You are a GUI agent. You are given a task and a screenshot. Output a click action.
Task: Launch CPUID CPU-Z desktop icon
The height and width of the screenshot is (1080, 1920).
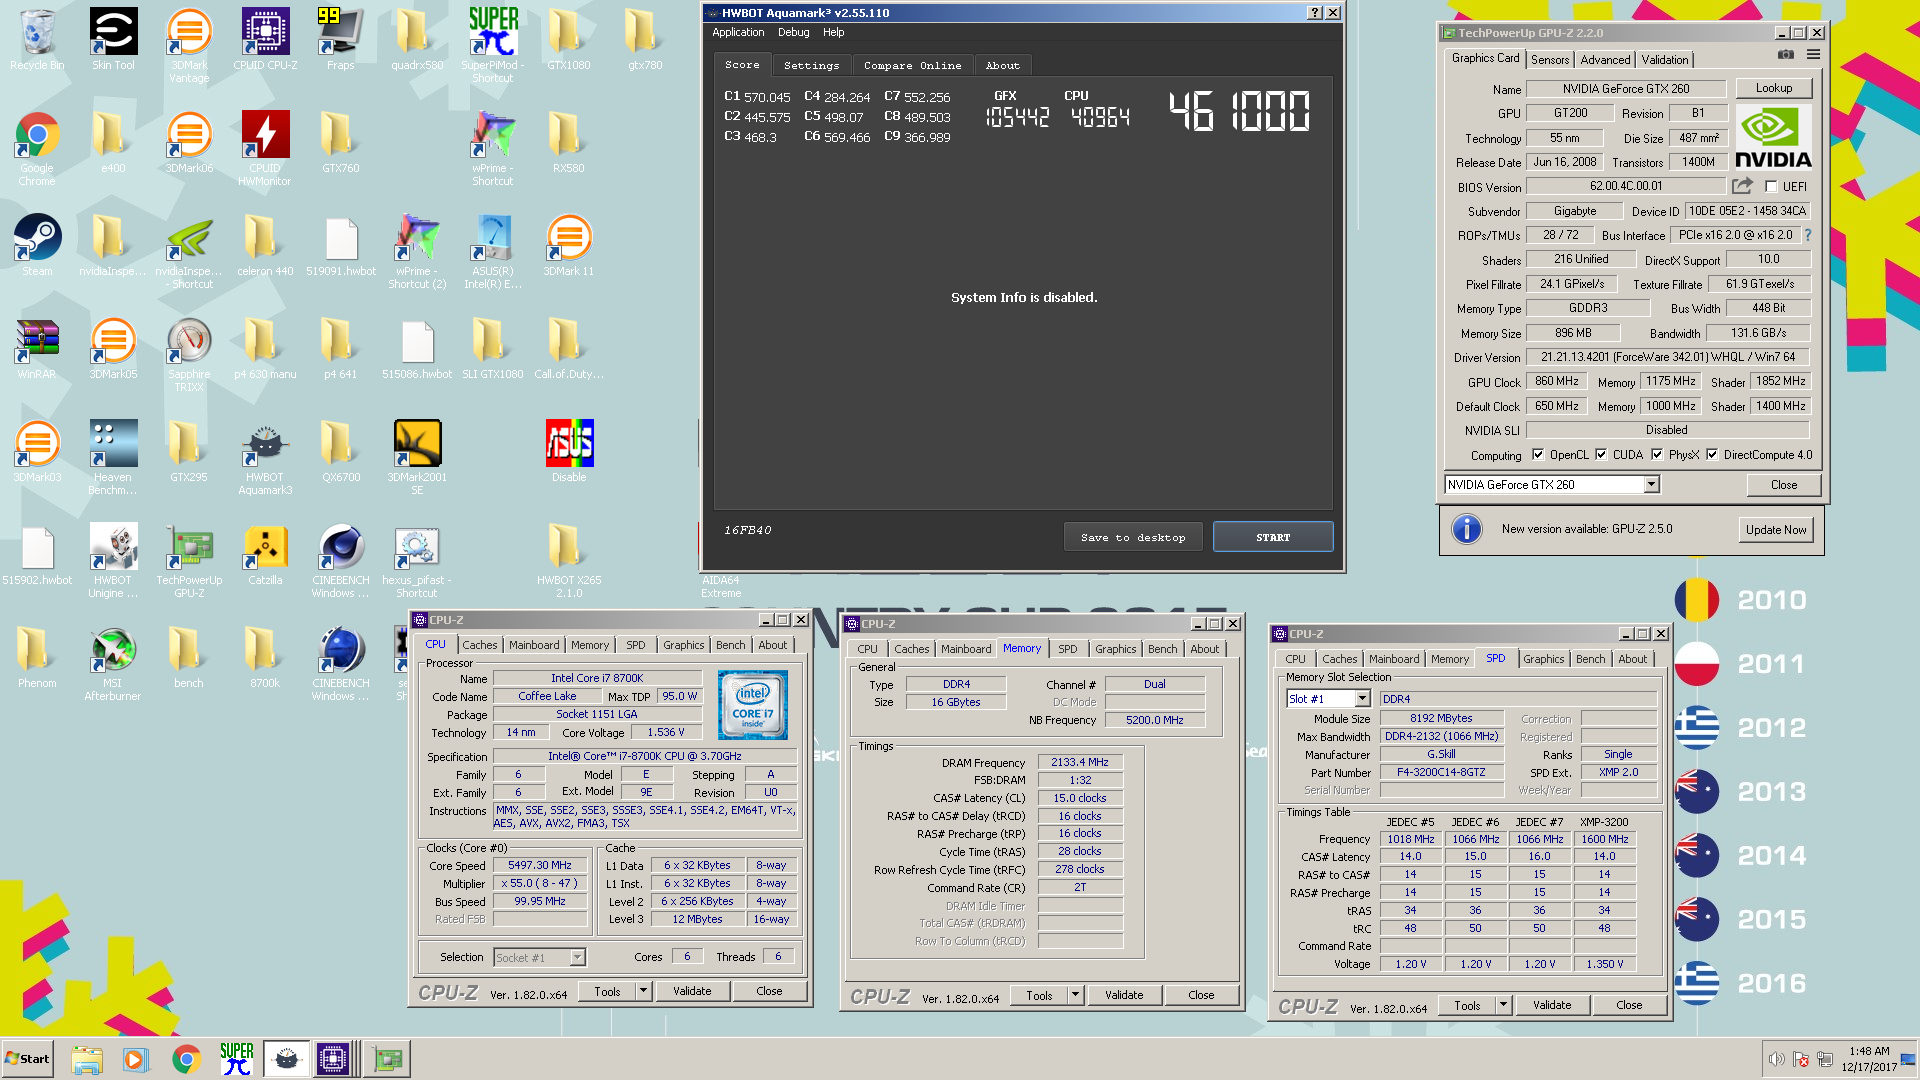pos(265,38)
